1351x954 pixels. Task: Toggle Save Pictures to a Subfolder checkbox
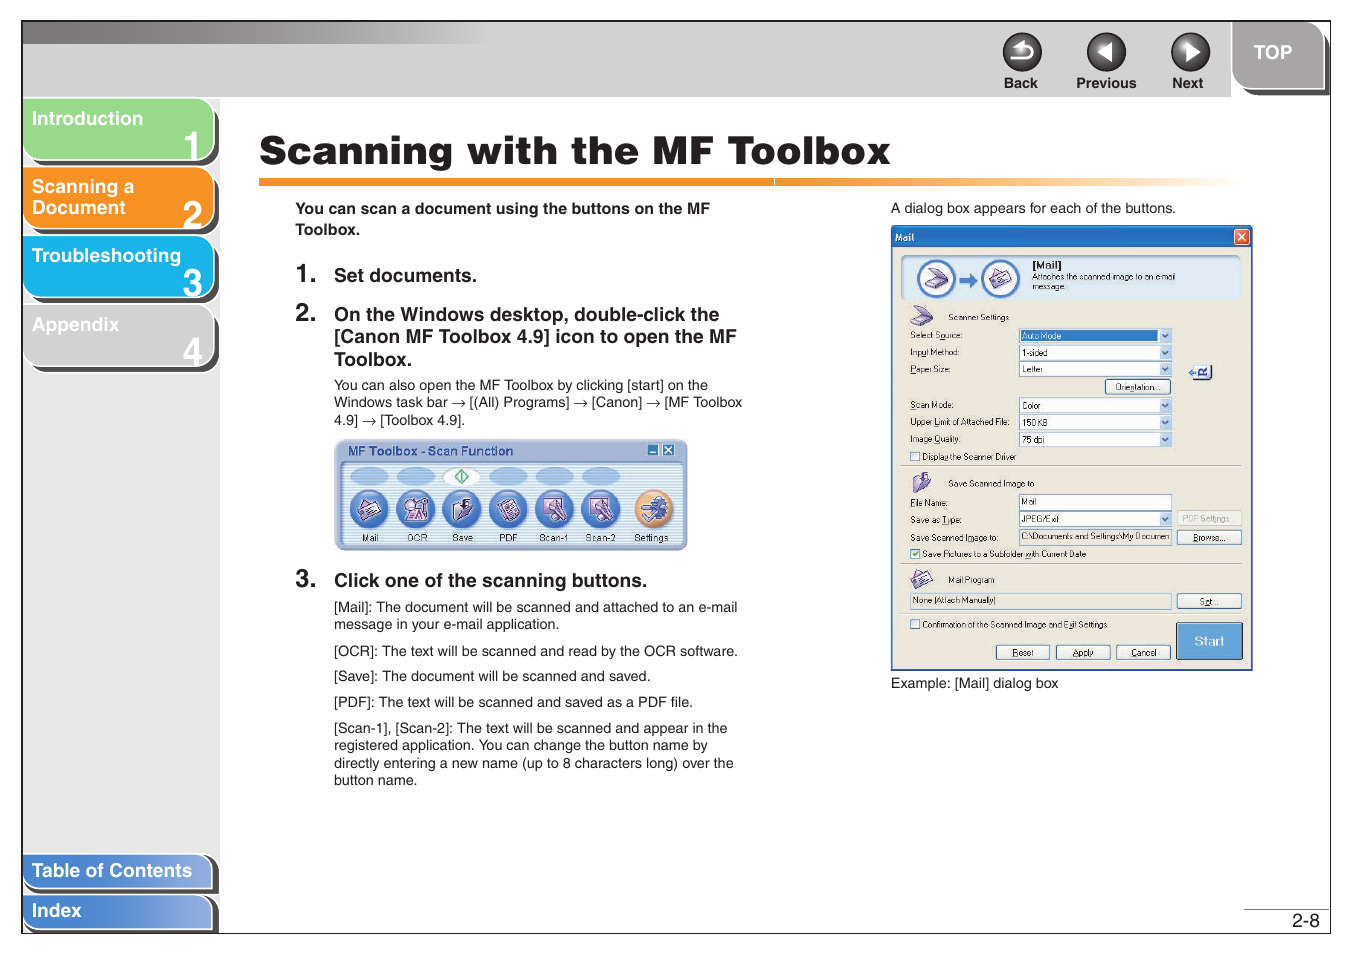tap(915, 553)
